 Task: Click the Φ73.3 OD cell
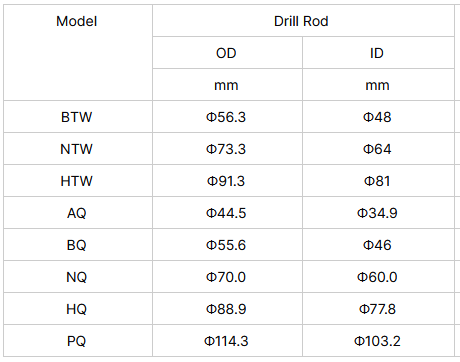pyautogui.click(x=226, y=149)
